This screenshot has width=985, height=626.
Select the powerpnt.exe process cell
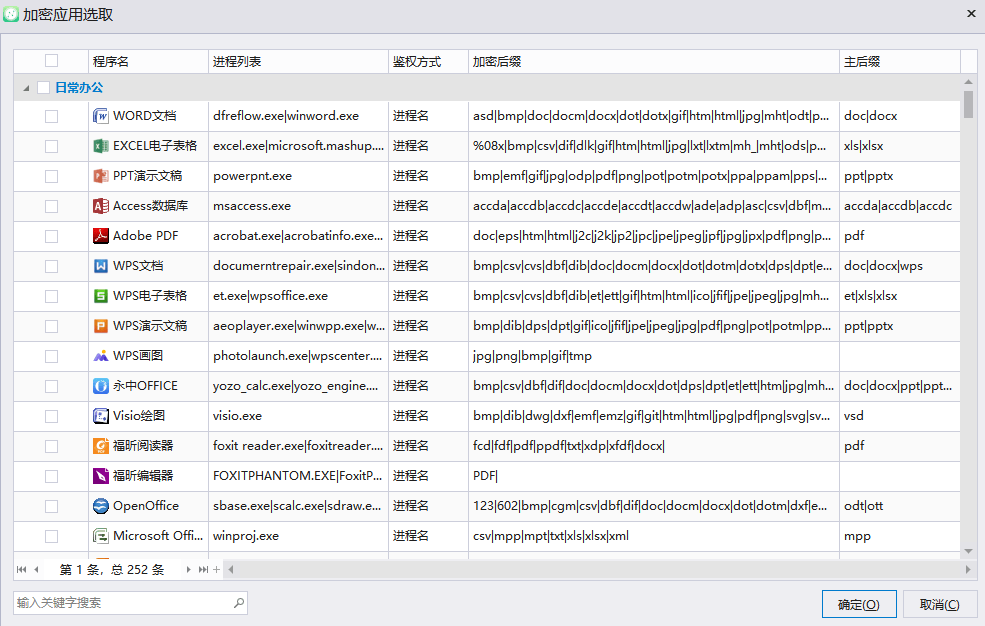click(x=298, y=176)
